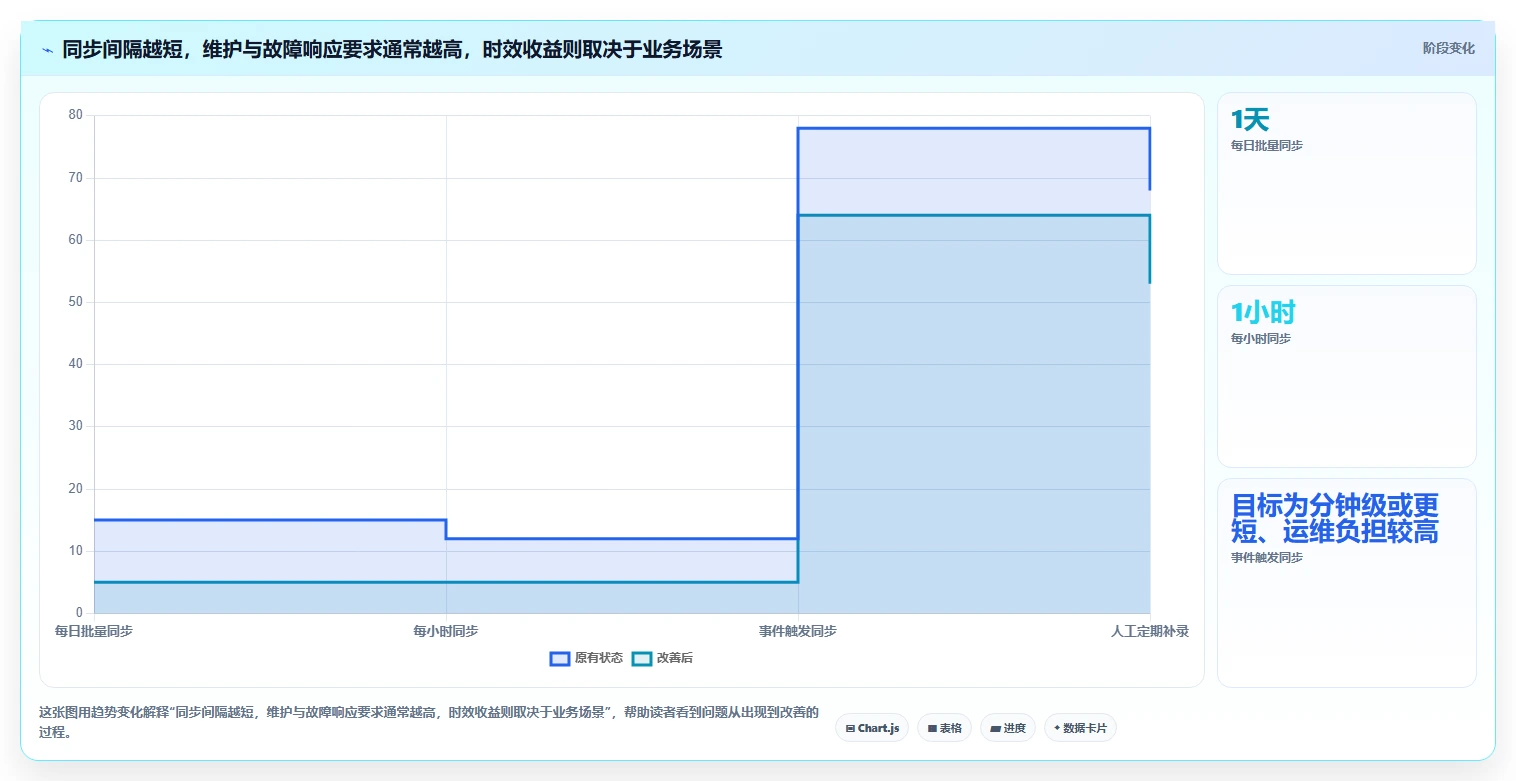Click the 30 y-axis tick value
This screenshot has width=1516, height=781.
76,426
